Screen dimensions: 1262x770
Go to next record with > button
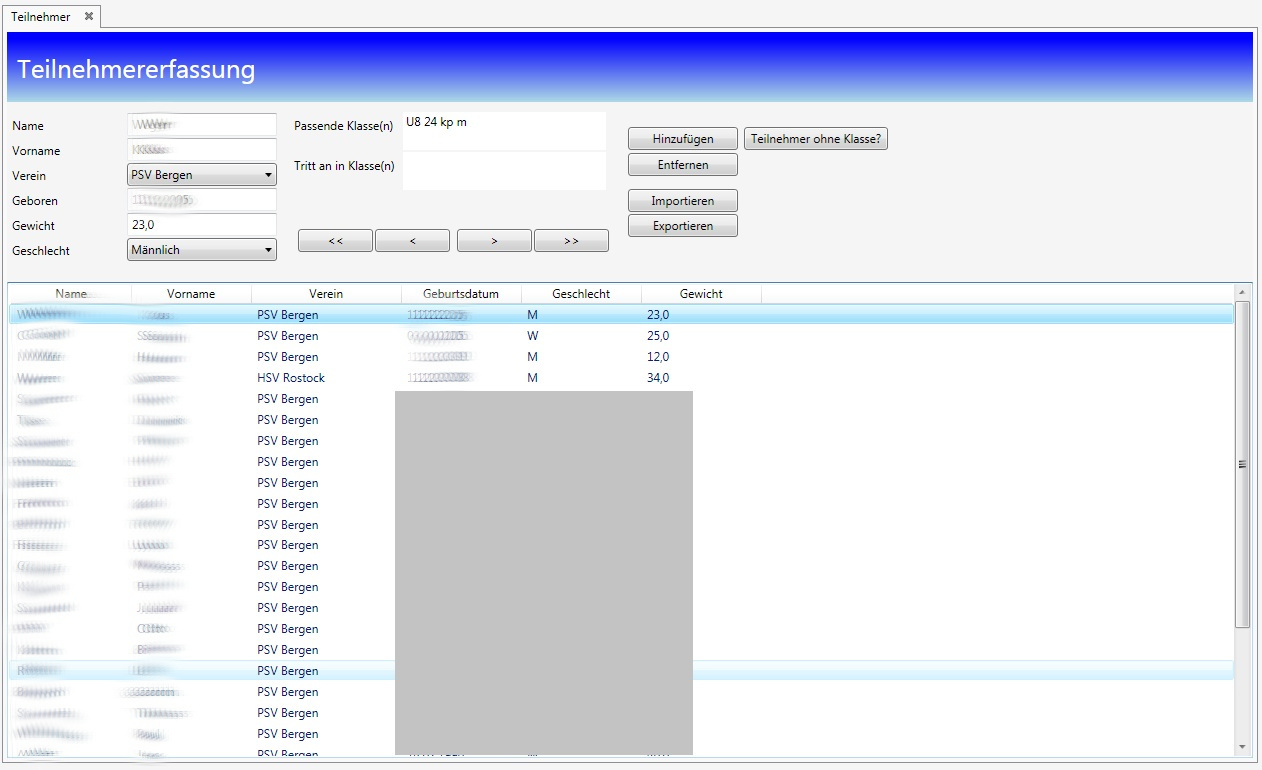(494, 241)
